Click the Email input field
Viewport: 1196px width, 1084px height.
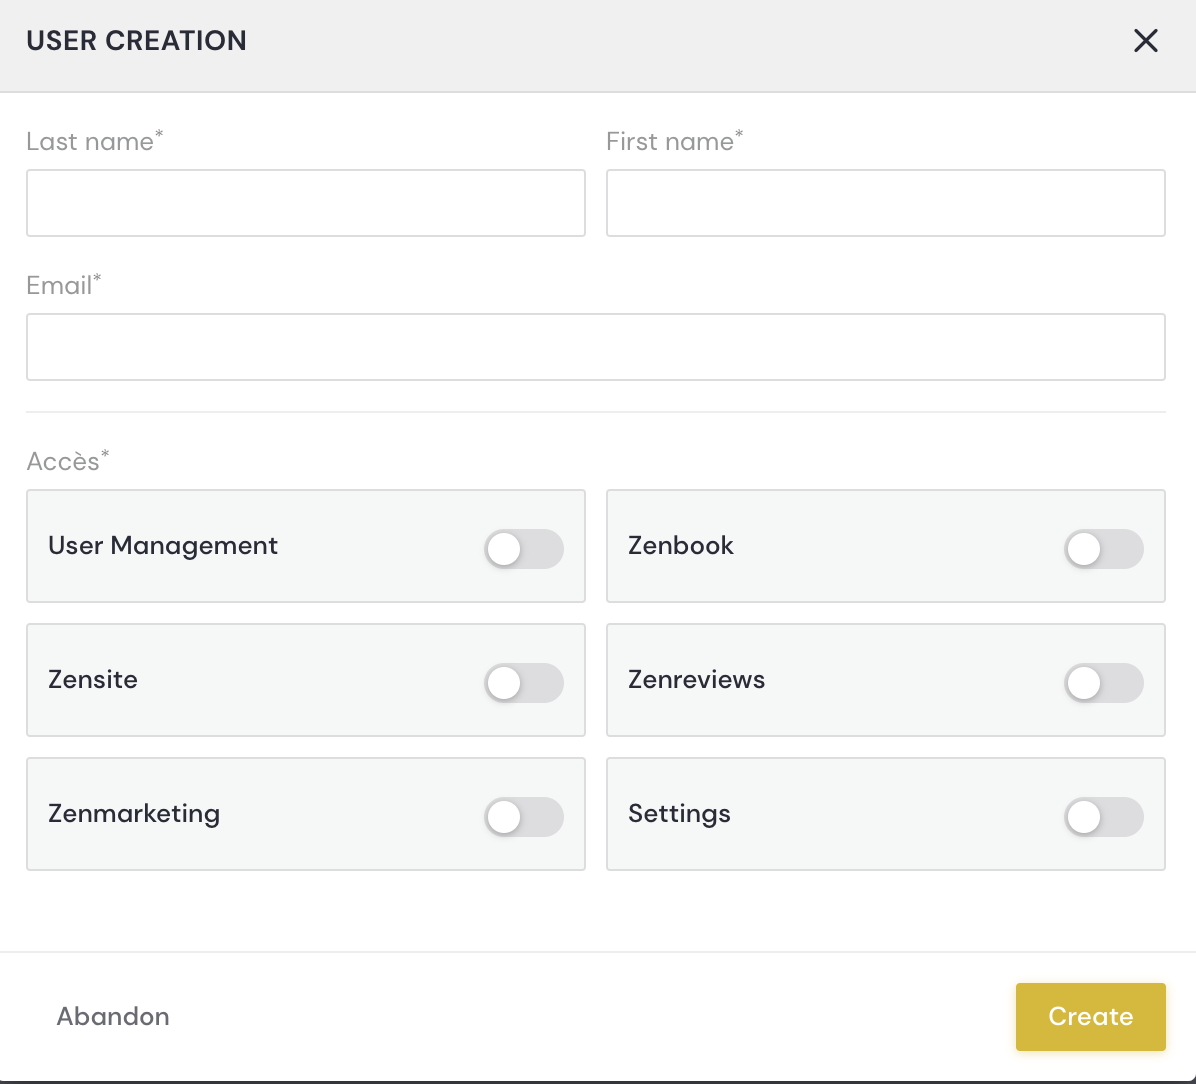(596, 346)
